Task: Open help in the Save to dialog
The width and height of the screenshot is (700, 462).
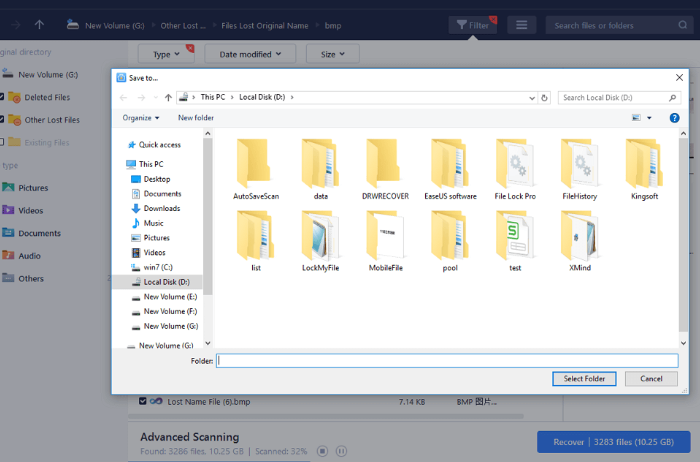Action: click(x=674, y=118)
